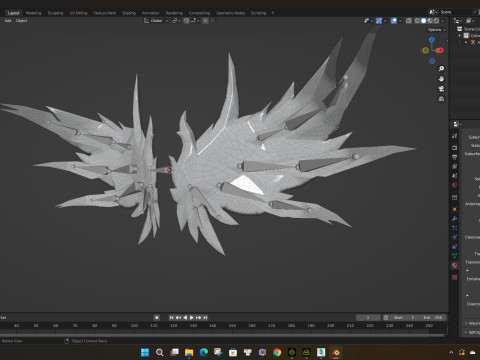Image resolution: width=480 pixels, height=360 pixels.
Task: Open the Modifiers wrench properties tab
Action: 455,219
